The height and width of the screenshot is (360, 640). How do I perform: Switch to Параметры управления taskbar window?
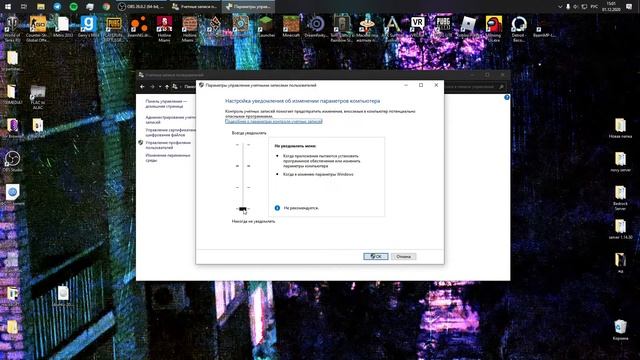click(249, 7)
